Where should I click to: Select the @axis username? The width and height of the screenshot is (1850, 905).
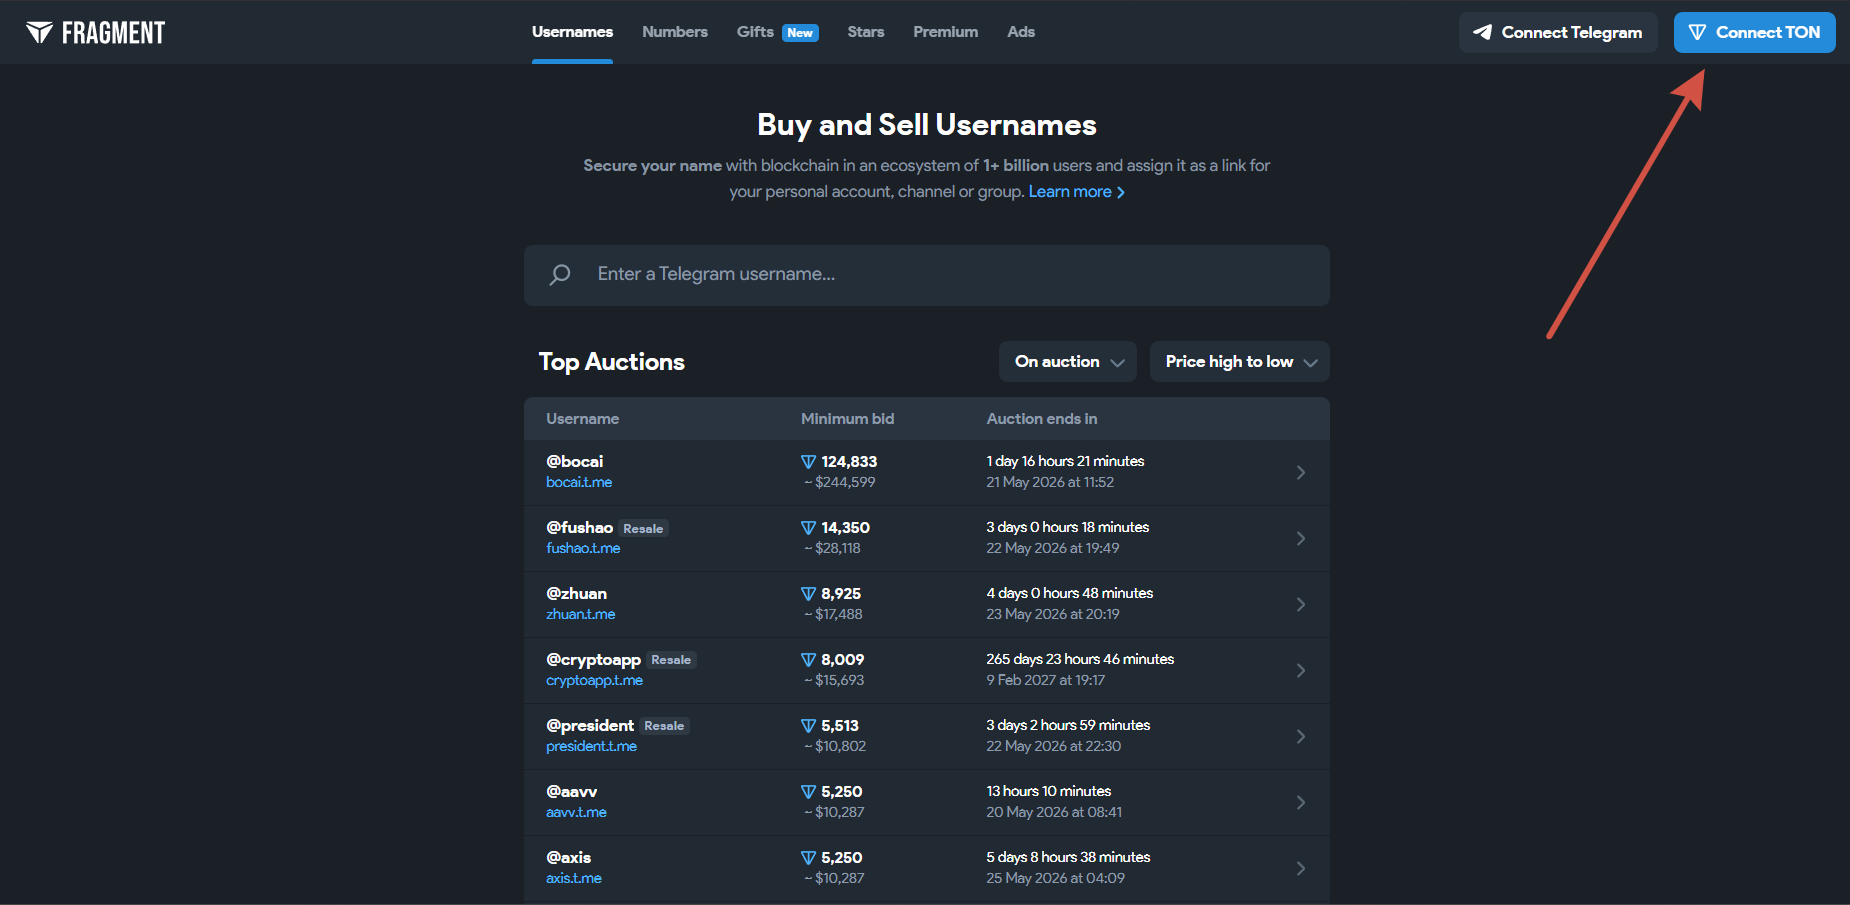tap(569, 858)
